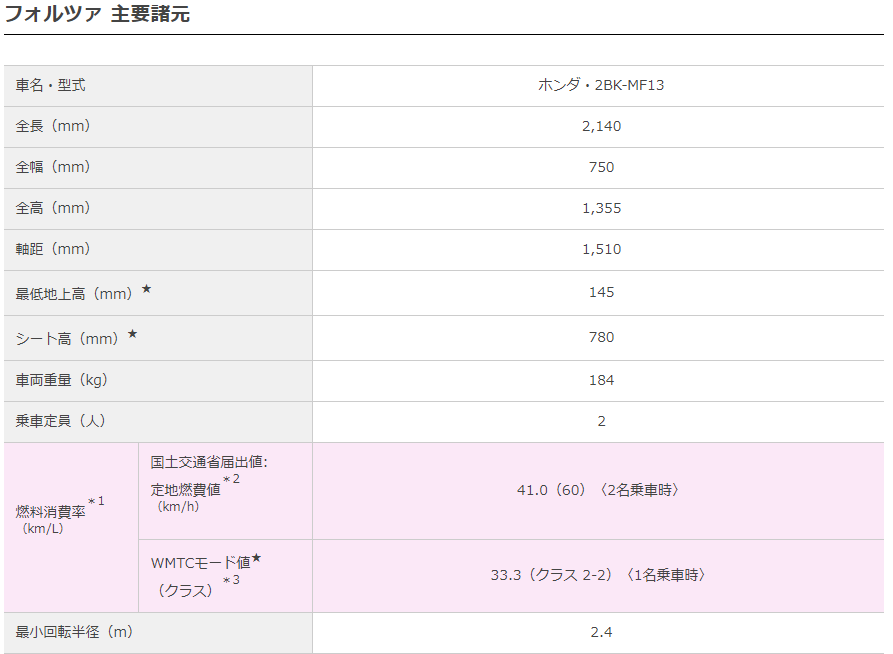Select the ground clearance value '145'

(x=601, y=292)
